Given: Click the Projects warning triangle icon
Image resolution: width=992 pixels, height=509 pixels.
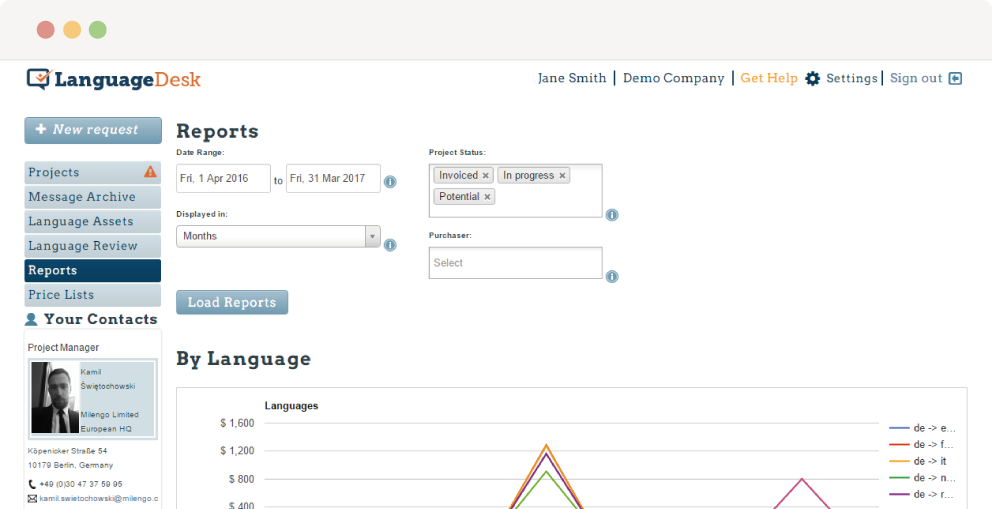Looking at the screenshot, I should (150, 171).
